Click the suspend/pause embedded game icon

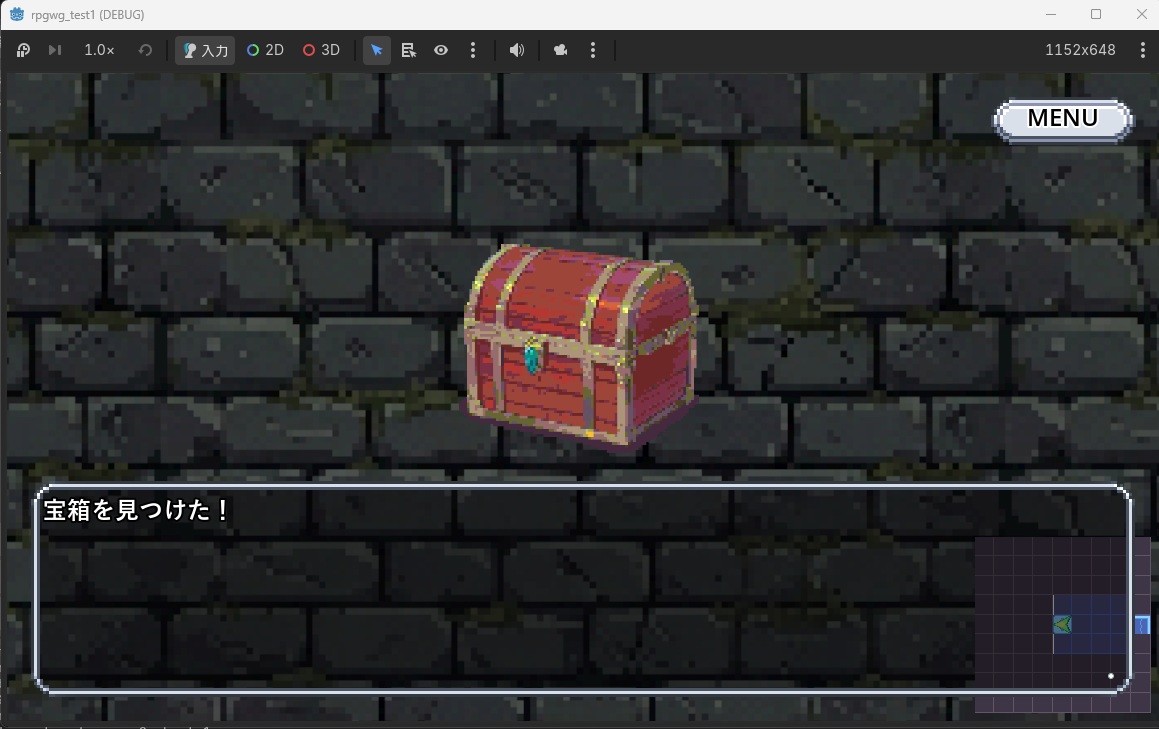point(23,50)
